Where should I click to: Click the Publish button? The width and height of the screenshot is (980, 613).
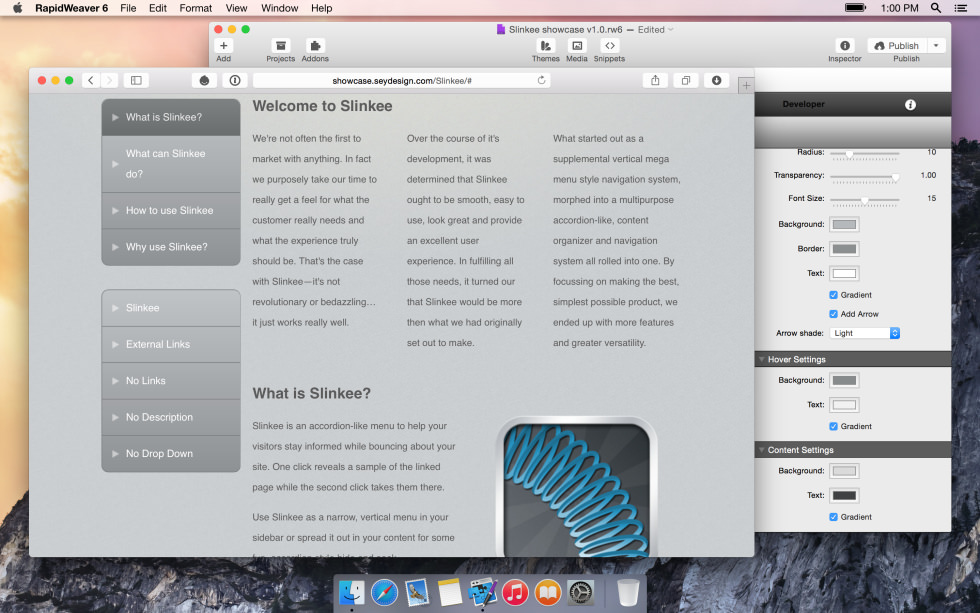(x=897, y=46)
